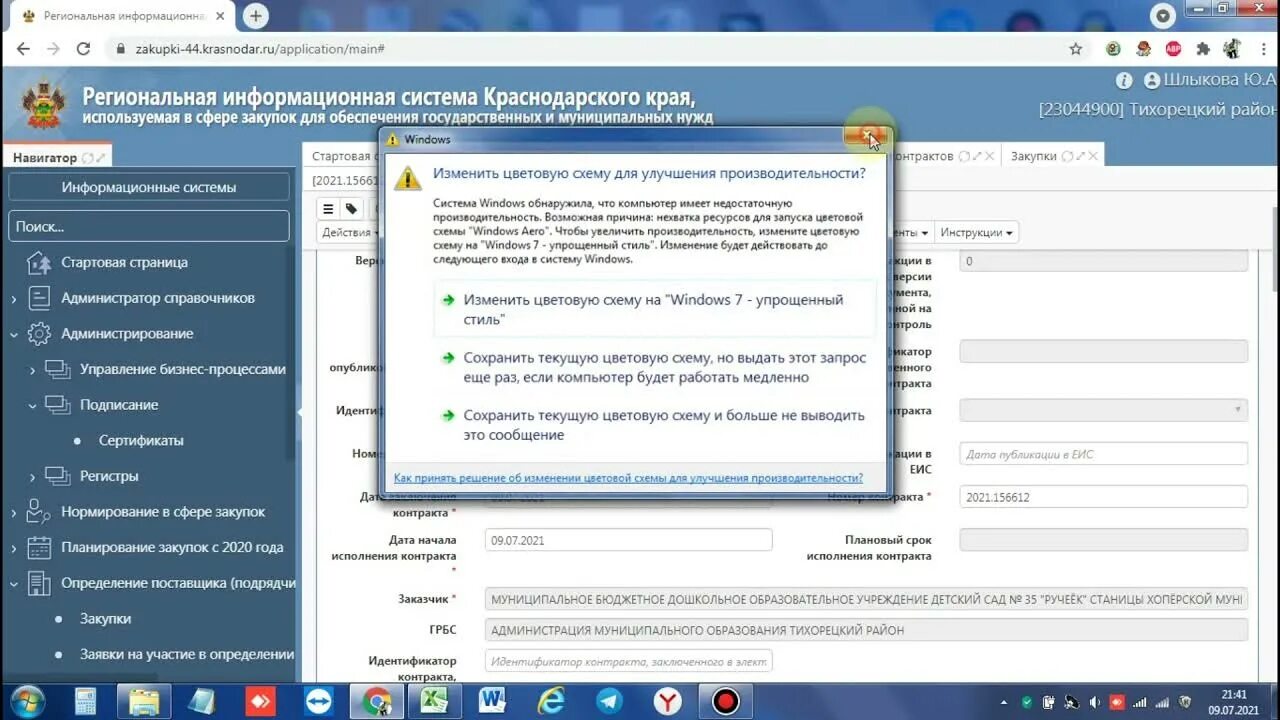Bookmark this page with the star
The width and height of the screenshot is (1280, 720).
1076,48
